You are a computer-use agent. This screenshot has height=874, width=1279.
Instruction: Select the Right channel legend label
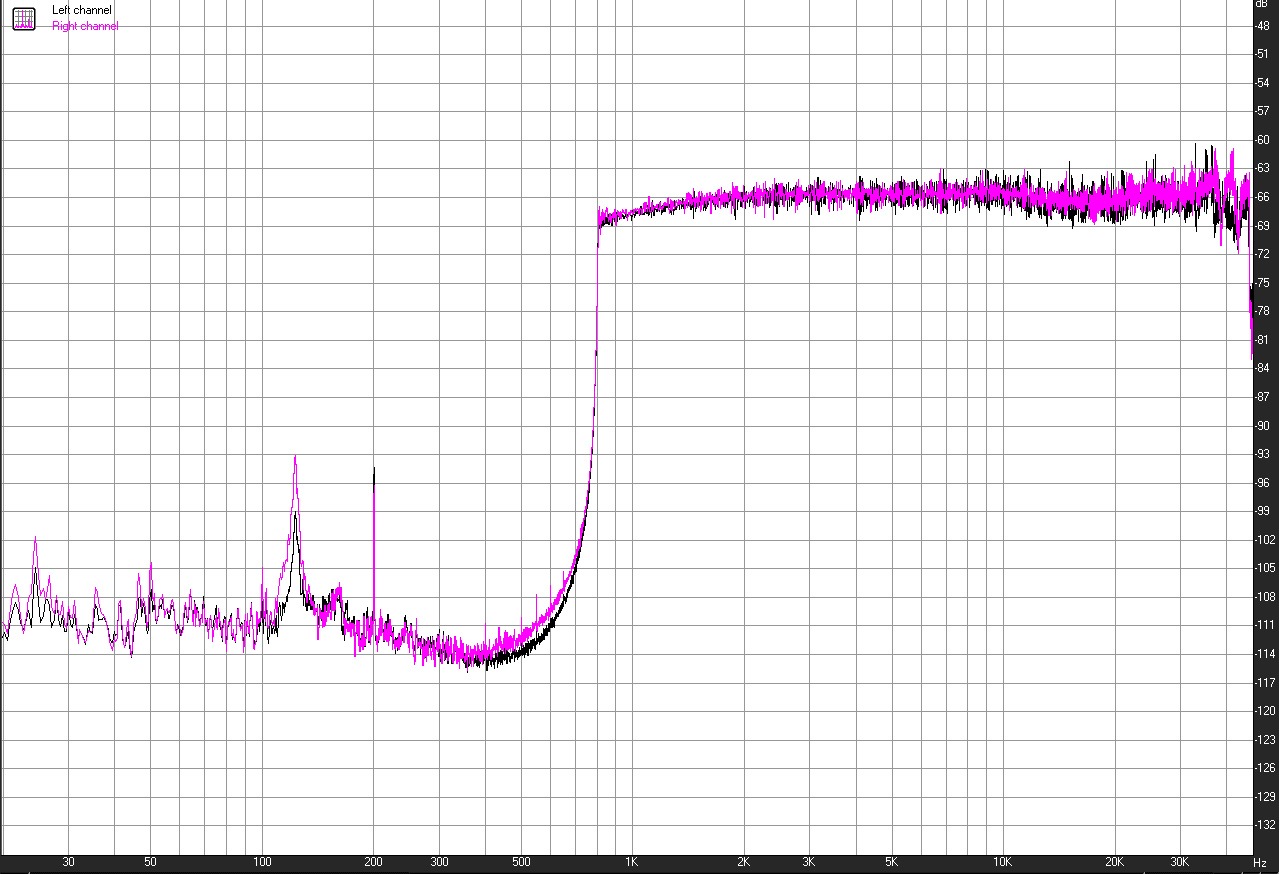[x=85, y=26]
